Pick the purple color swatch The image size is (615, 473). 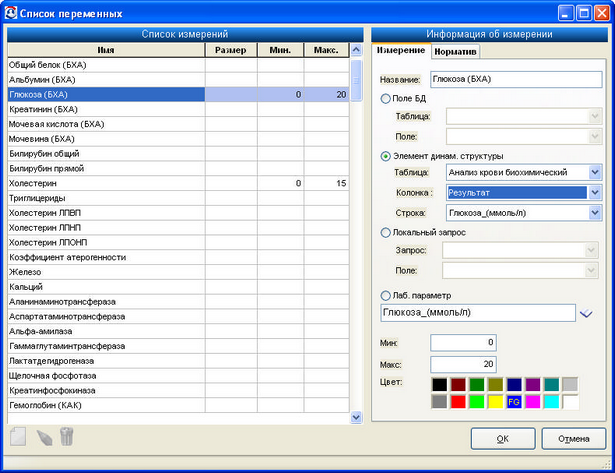pos(533,384)
